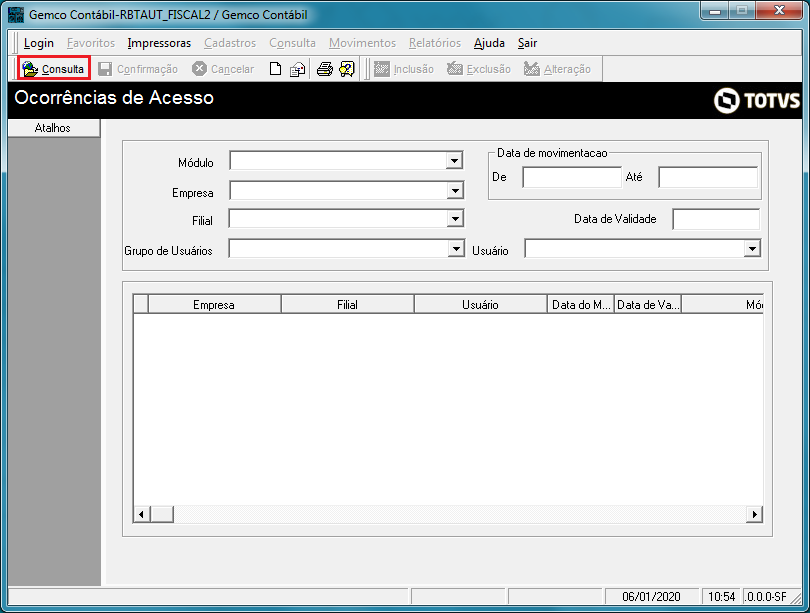
Task: Click the Inclusão toolbar button
Action: 404,69
